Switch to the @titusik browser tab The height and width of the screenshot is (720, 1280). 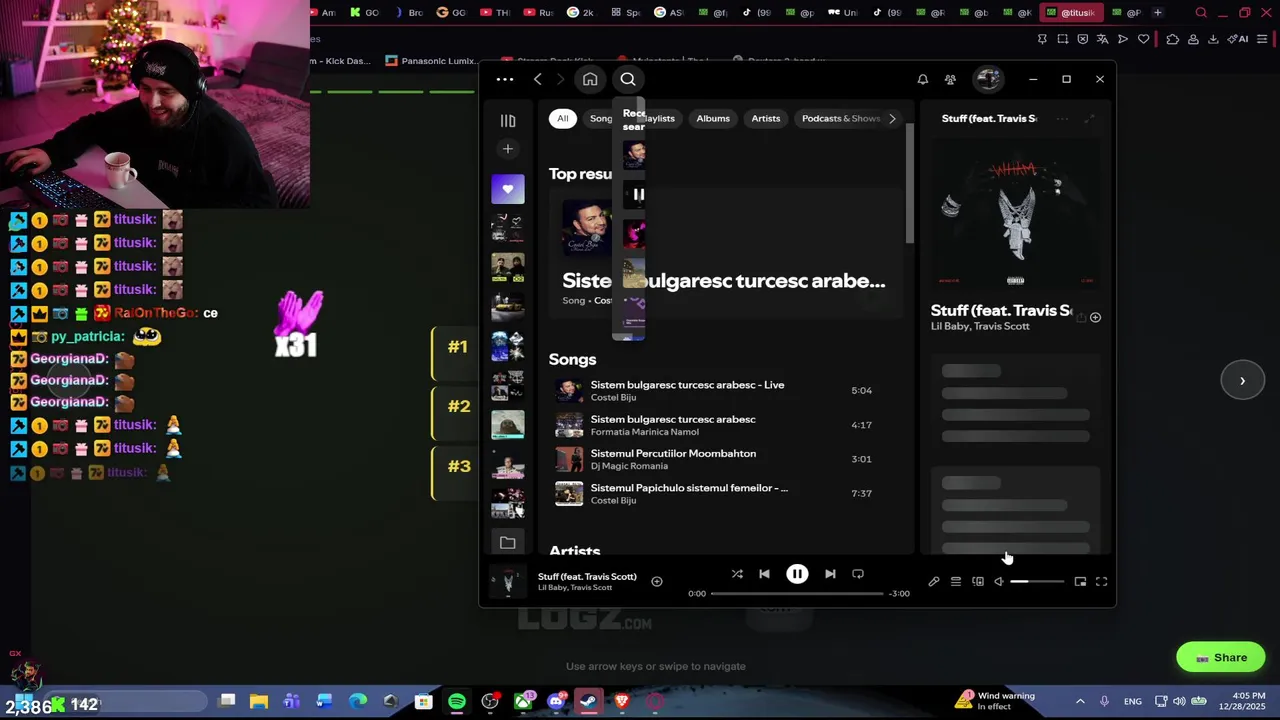(x=1071, y=12)
